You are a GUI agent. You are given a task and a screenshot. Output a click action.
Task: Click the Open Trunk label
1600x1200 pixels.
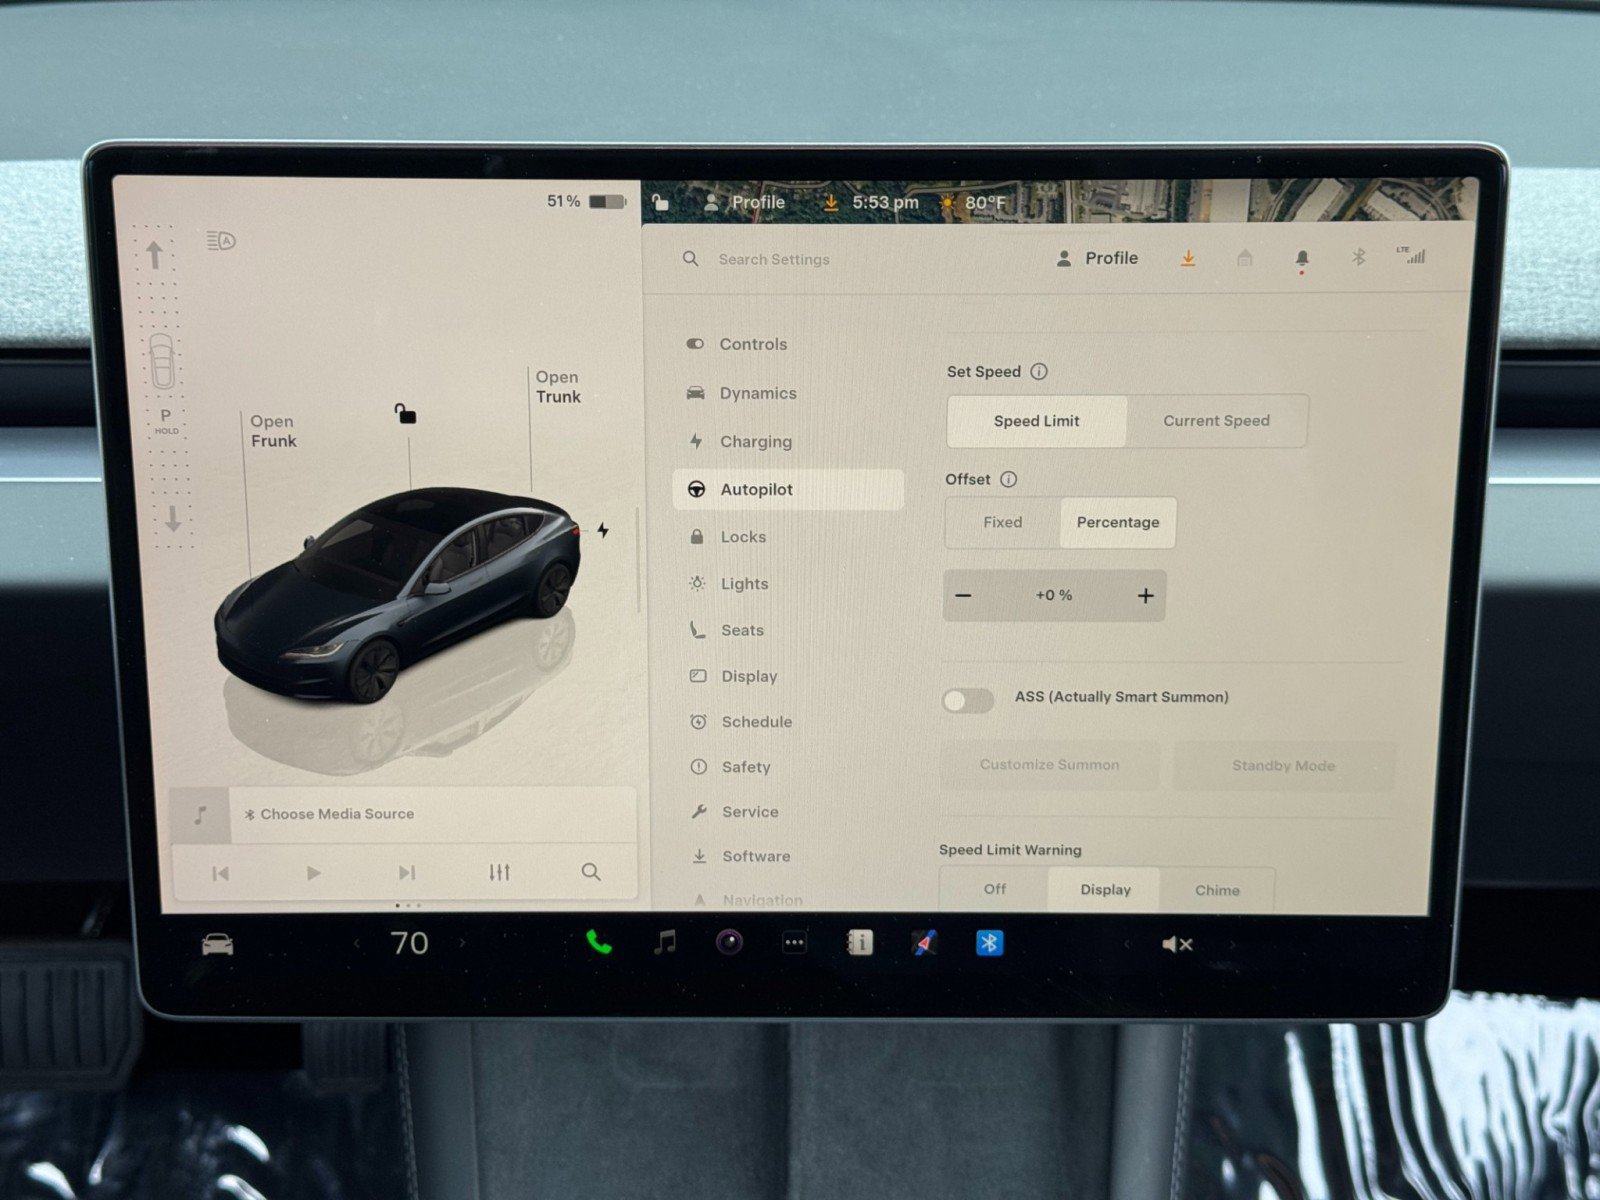[557, 387]
